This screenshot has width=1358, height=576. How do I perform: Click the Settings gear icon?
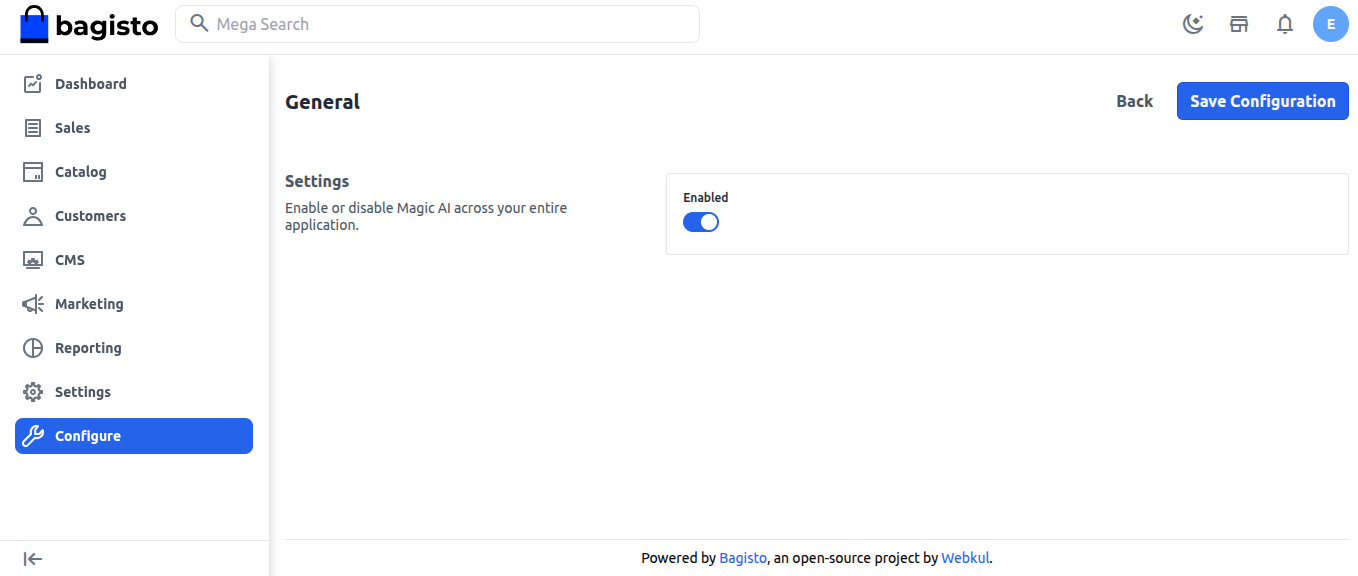[x=33, y=392]
